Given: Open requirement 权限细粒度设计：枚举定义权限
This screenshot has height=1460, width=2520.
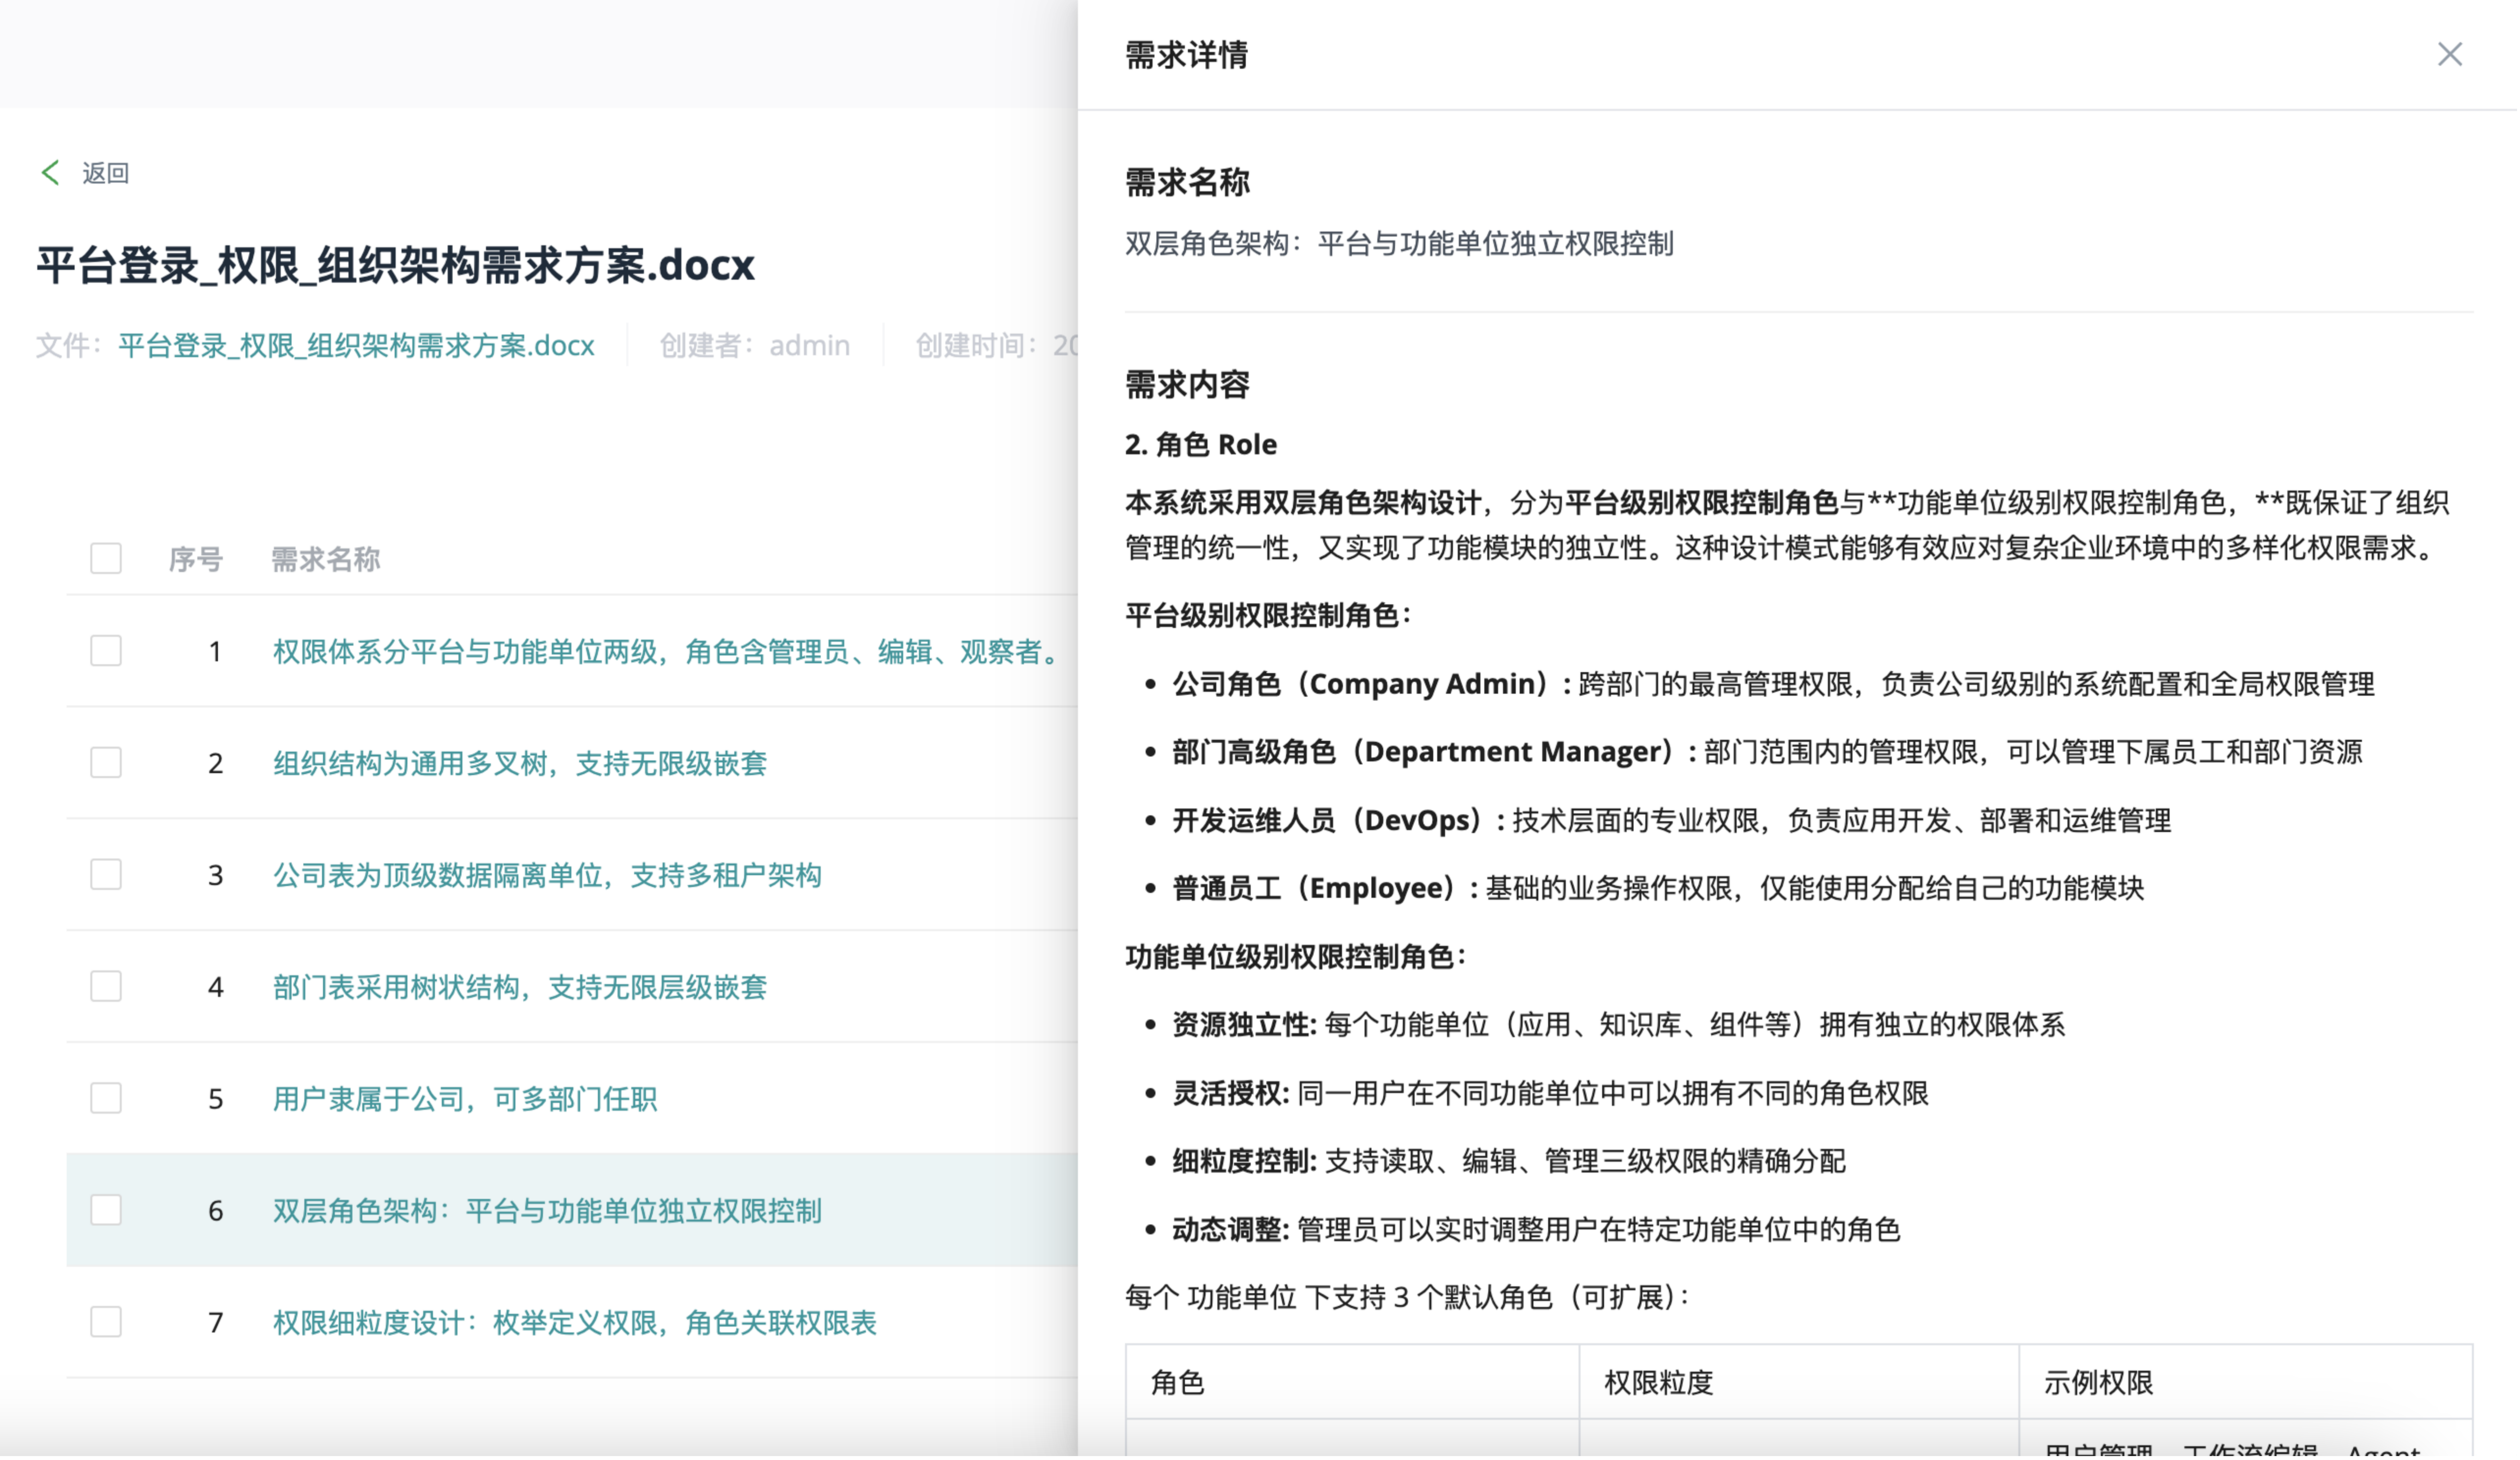Looking at the screenshot, I should coord(575,1323).
